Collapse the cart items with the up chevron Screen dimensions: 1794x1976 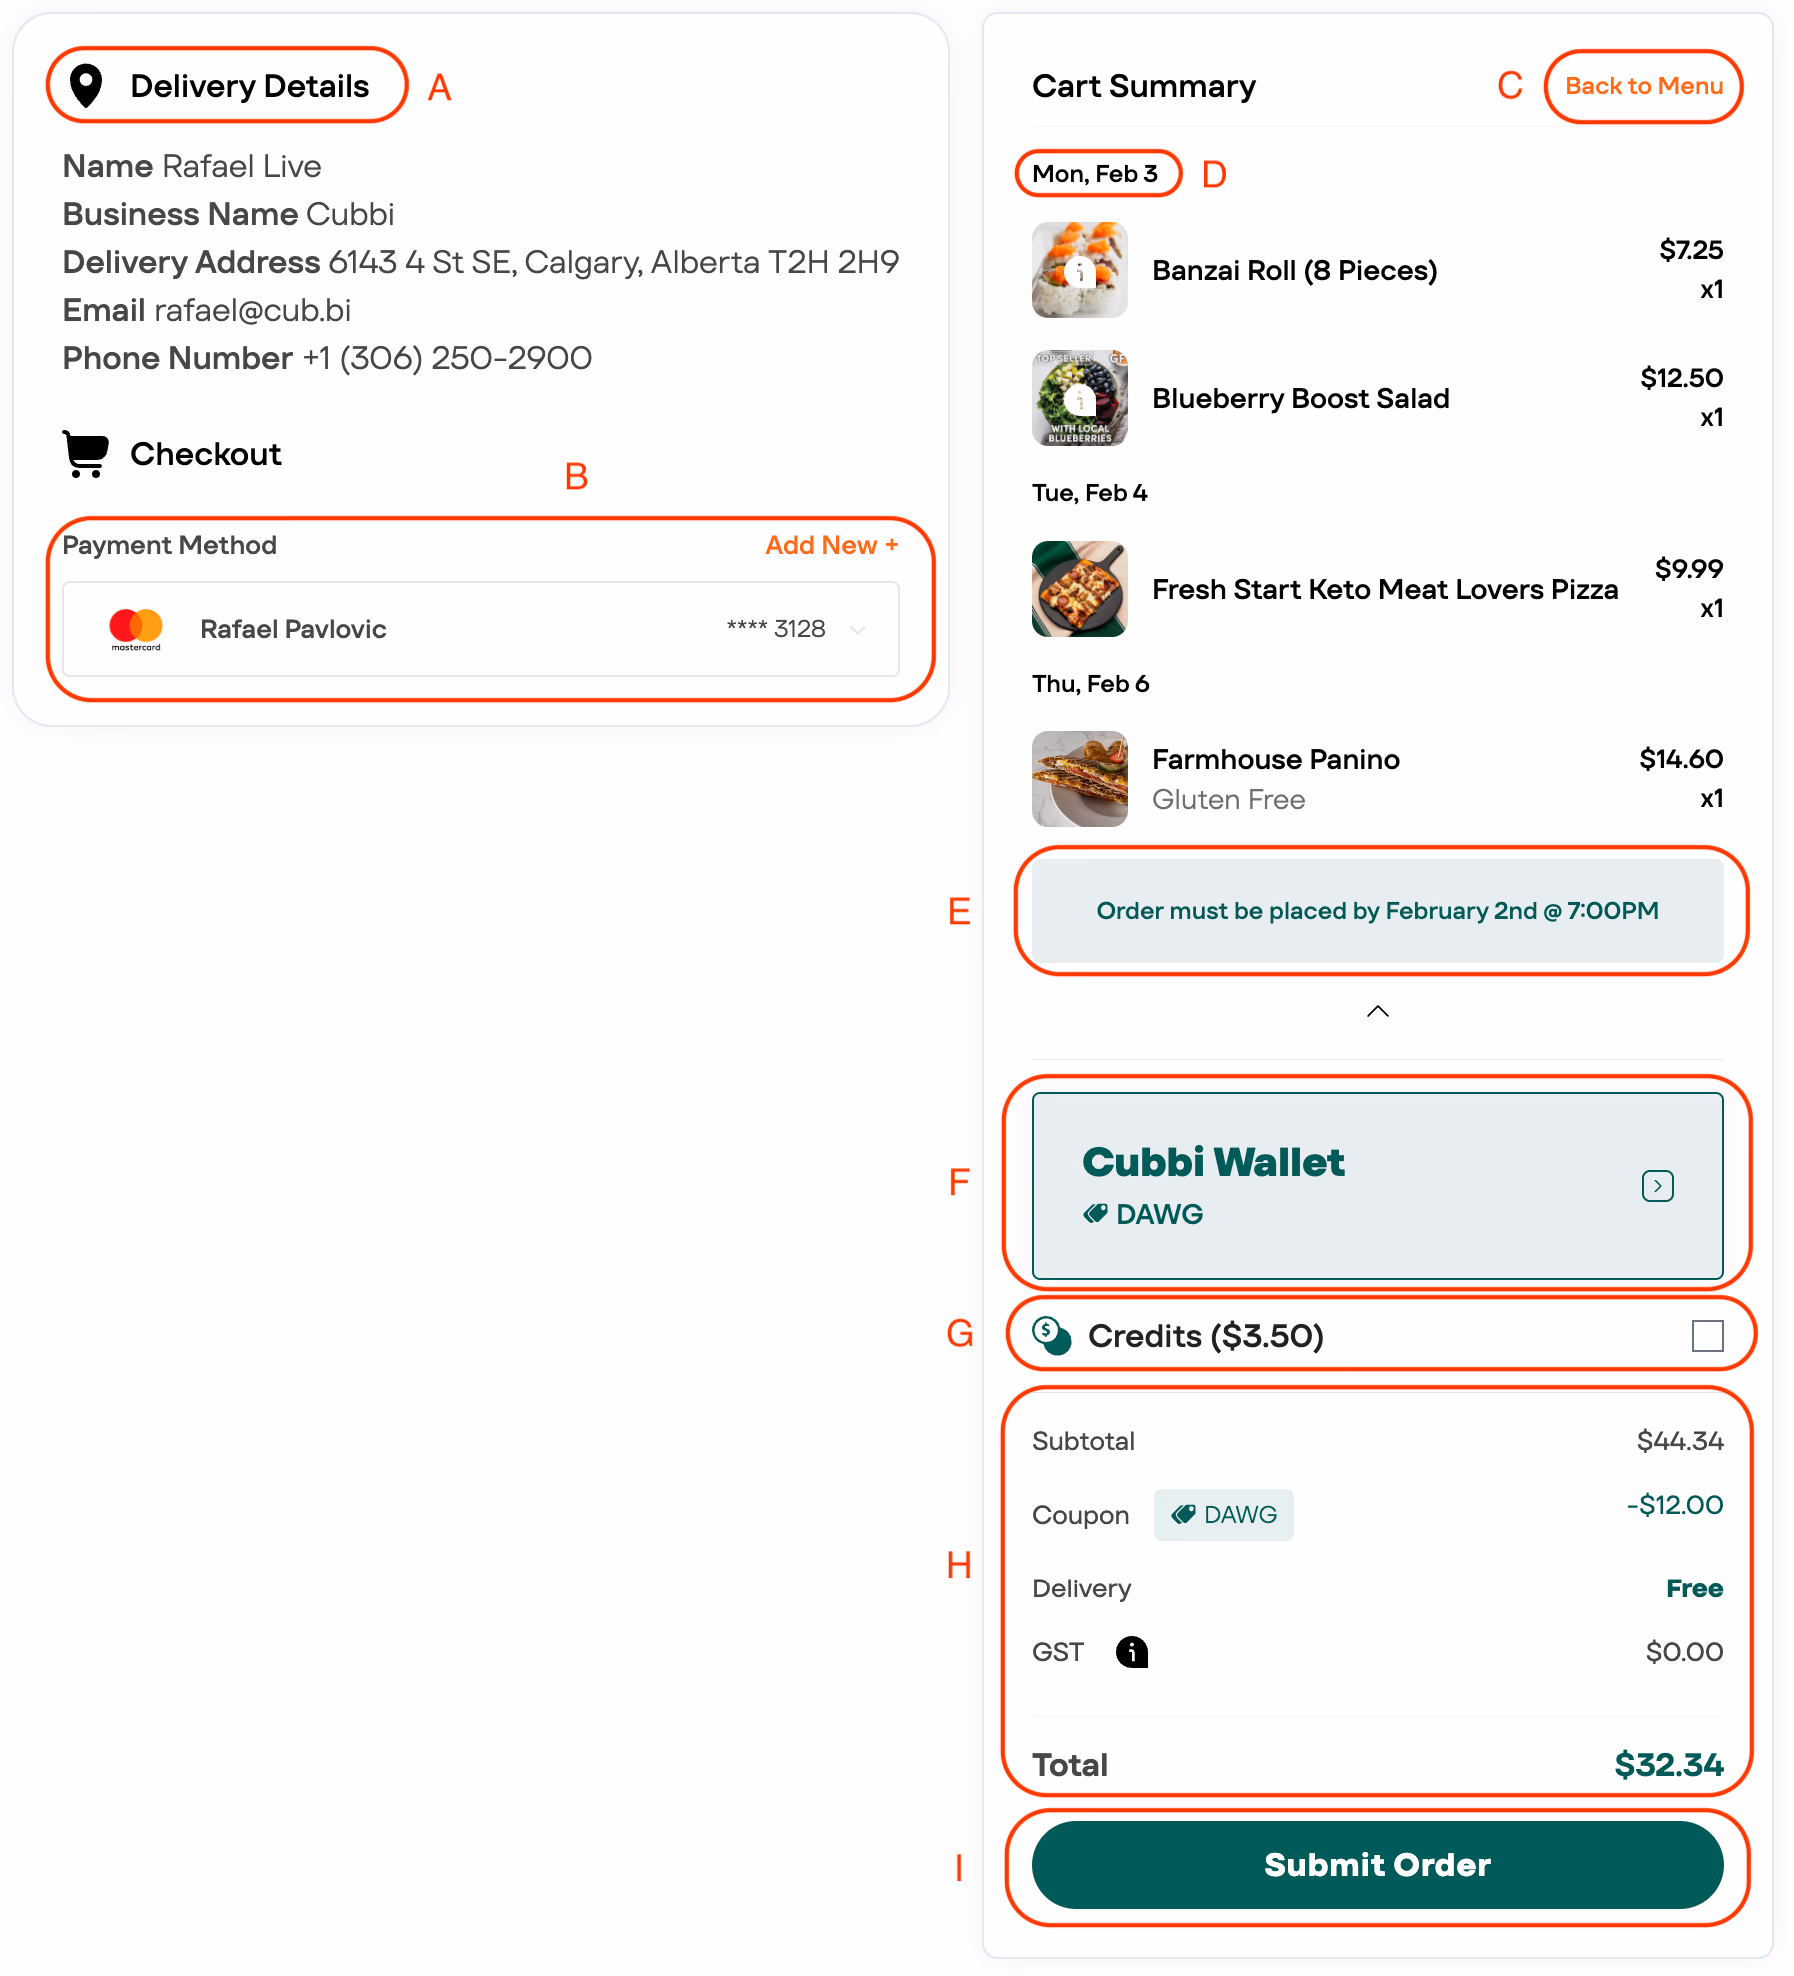coord(1377,1011)
